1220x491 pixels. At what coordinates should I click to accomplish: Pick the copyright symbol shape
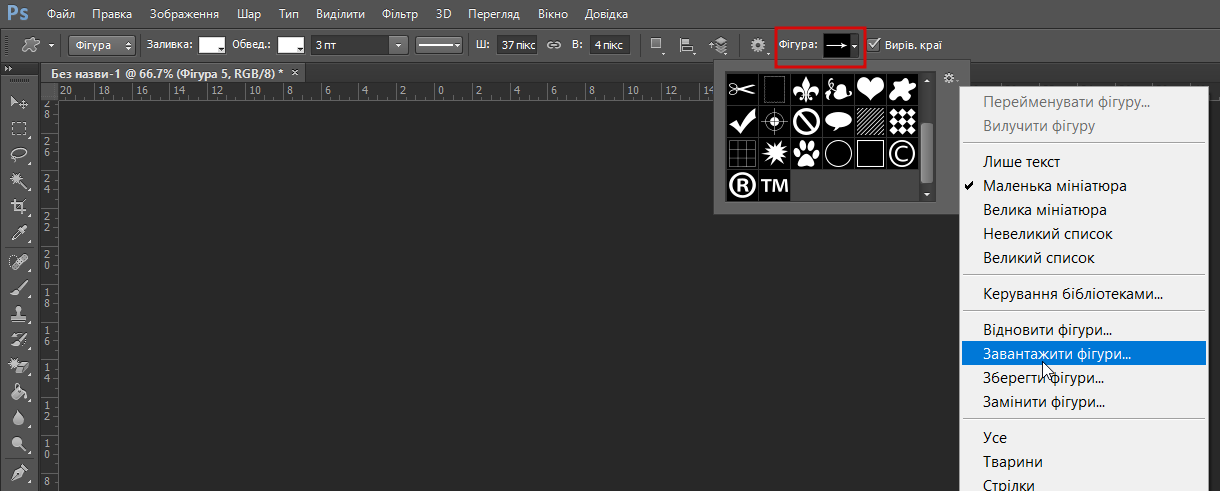(x=902, y=153)
